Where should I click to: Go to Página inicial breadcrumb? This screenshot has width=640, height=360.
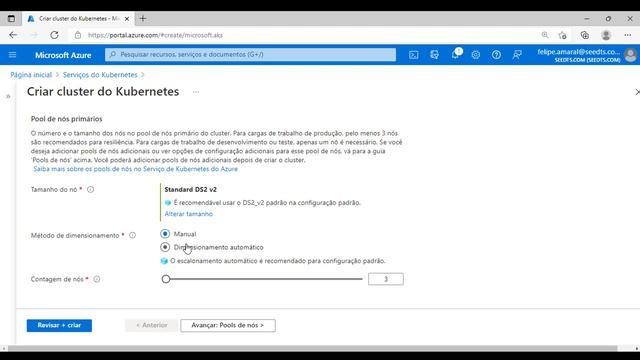coord(31,75)
